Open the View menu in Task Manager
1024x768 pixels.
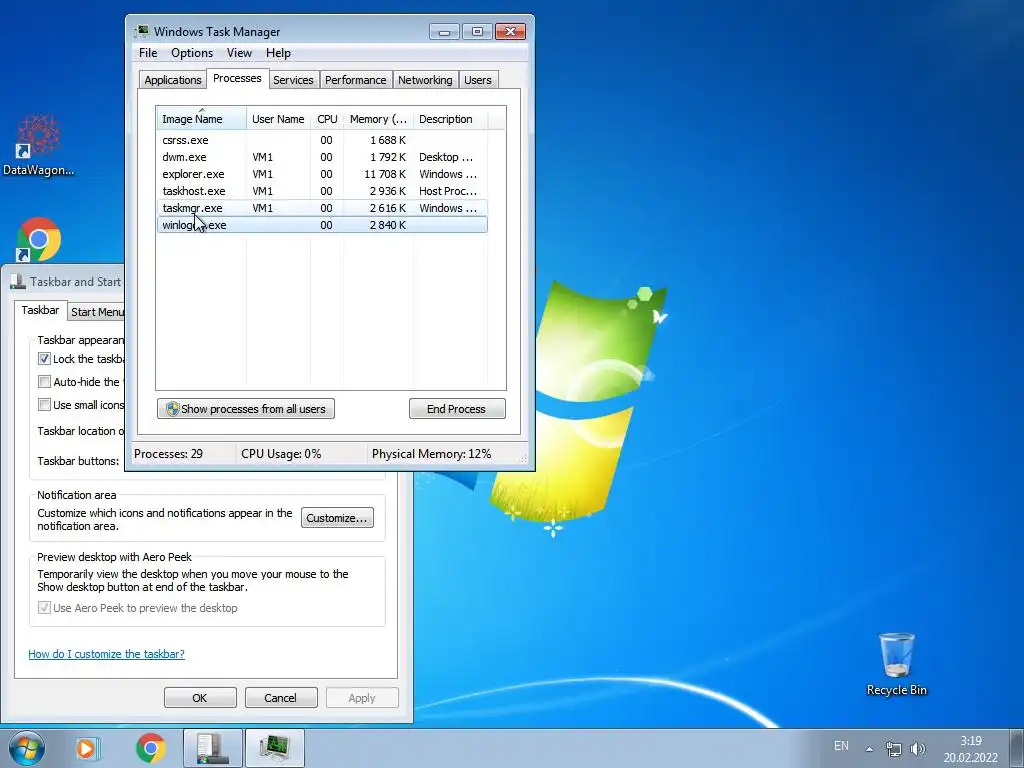tap(239, 53)
